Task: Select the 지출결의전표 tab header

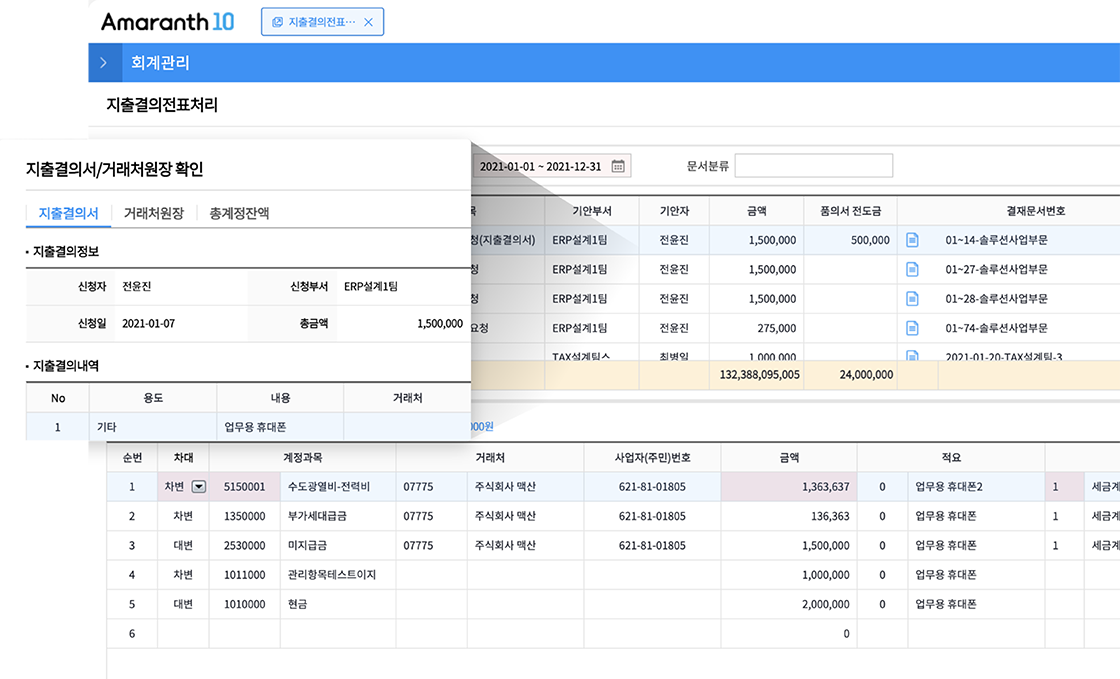Action: [x=322, y=22]
